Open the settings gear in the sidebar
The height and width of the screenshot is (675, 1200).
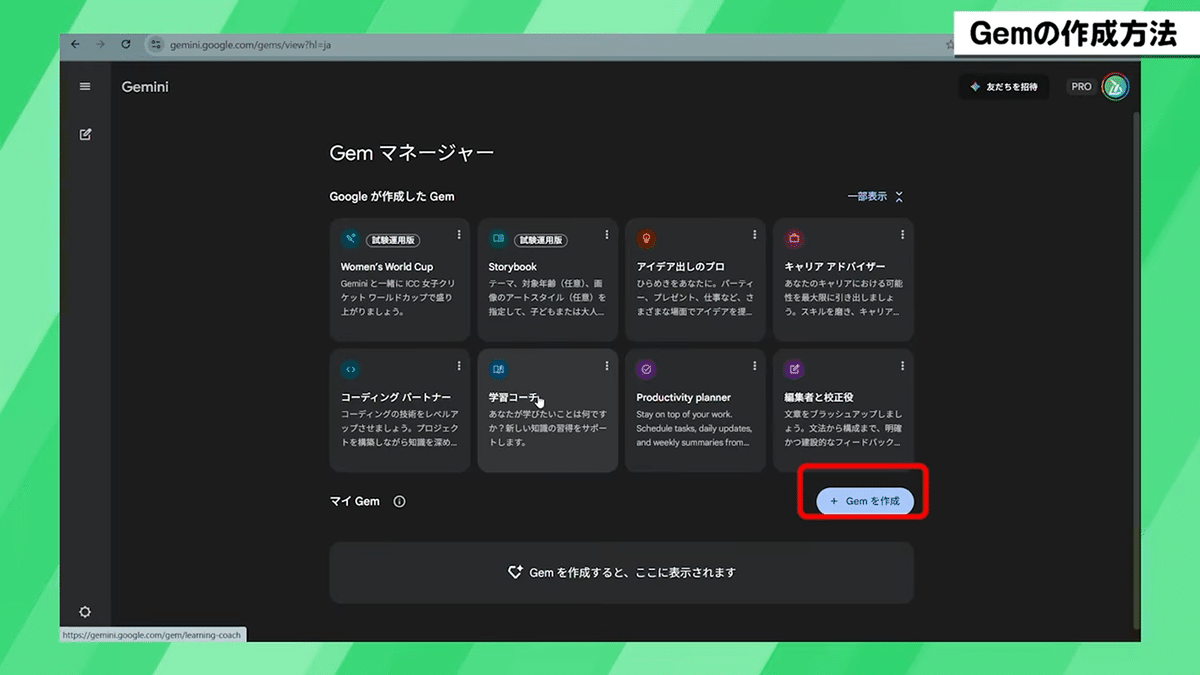85,611
